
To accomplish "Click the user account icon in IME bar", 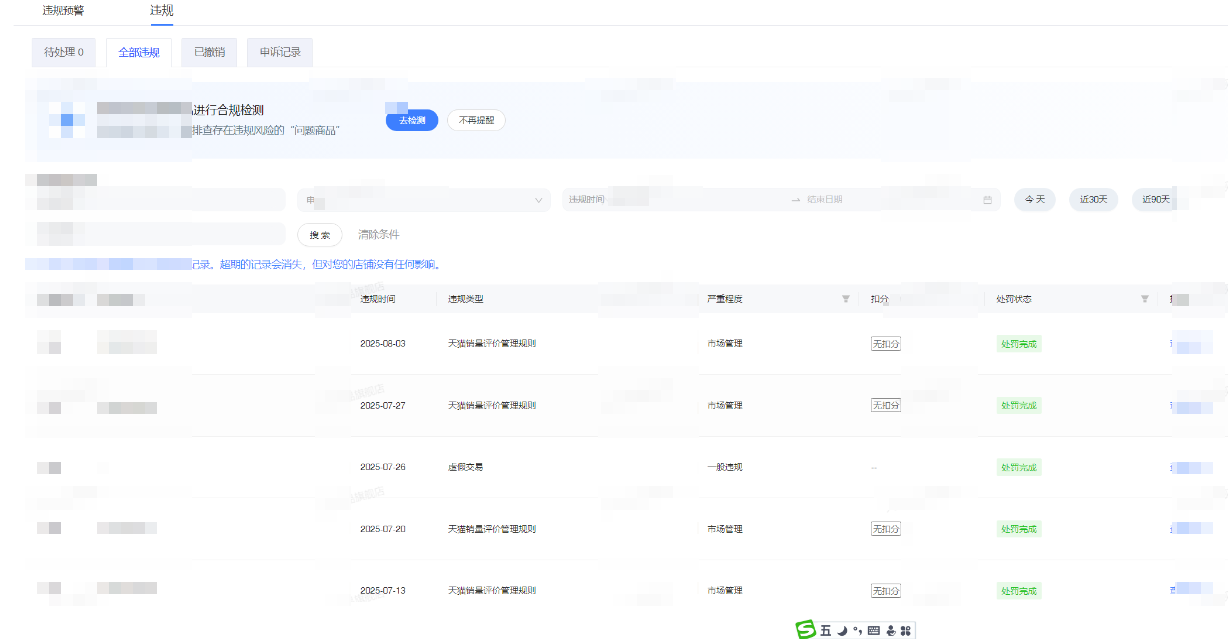I will (x=890, y=630).
